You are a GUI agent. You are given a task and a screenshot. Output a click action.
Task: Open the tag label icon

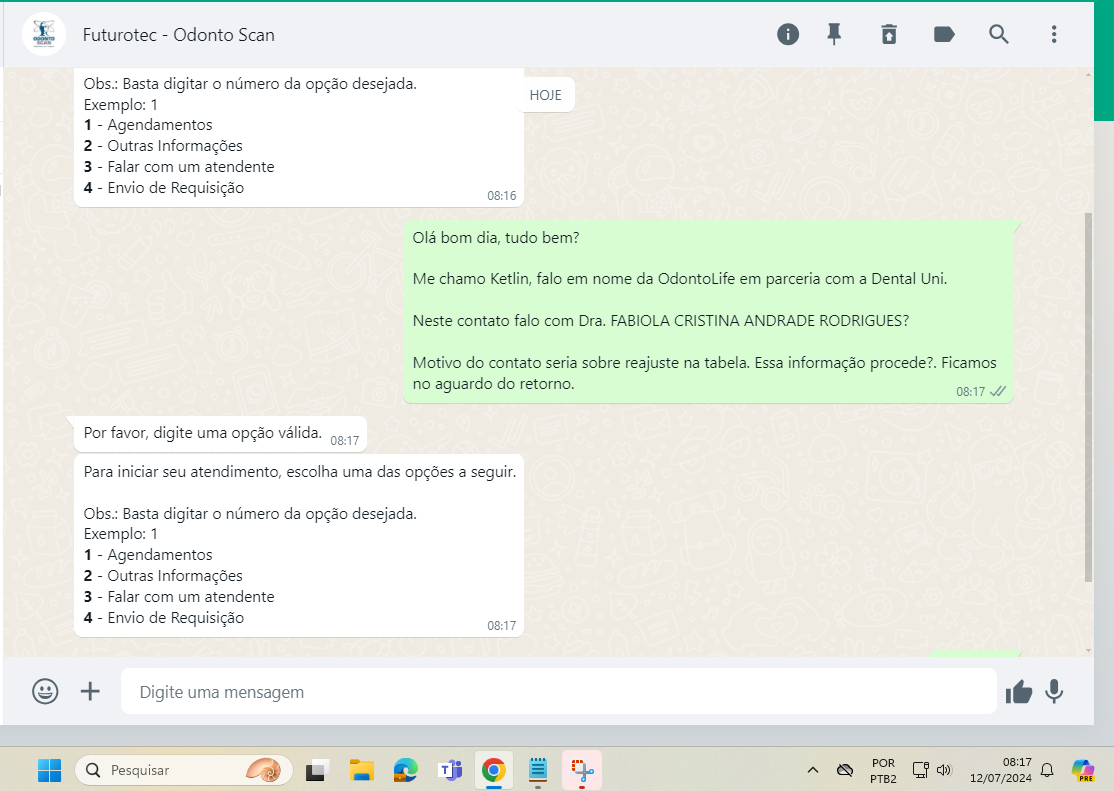pyautogui.click(x=943, y=34)
